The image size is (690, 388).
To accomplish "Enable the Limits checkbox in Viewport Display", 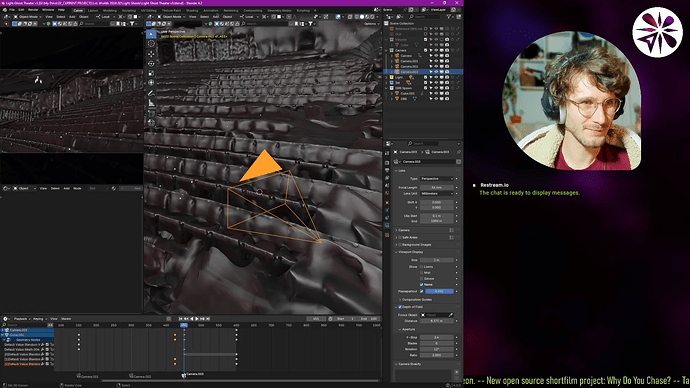I will [x=421, y=267].
